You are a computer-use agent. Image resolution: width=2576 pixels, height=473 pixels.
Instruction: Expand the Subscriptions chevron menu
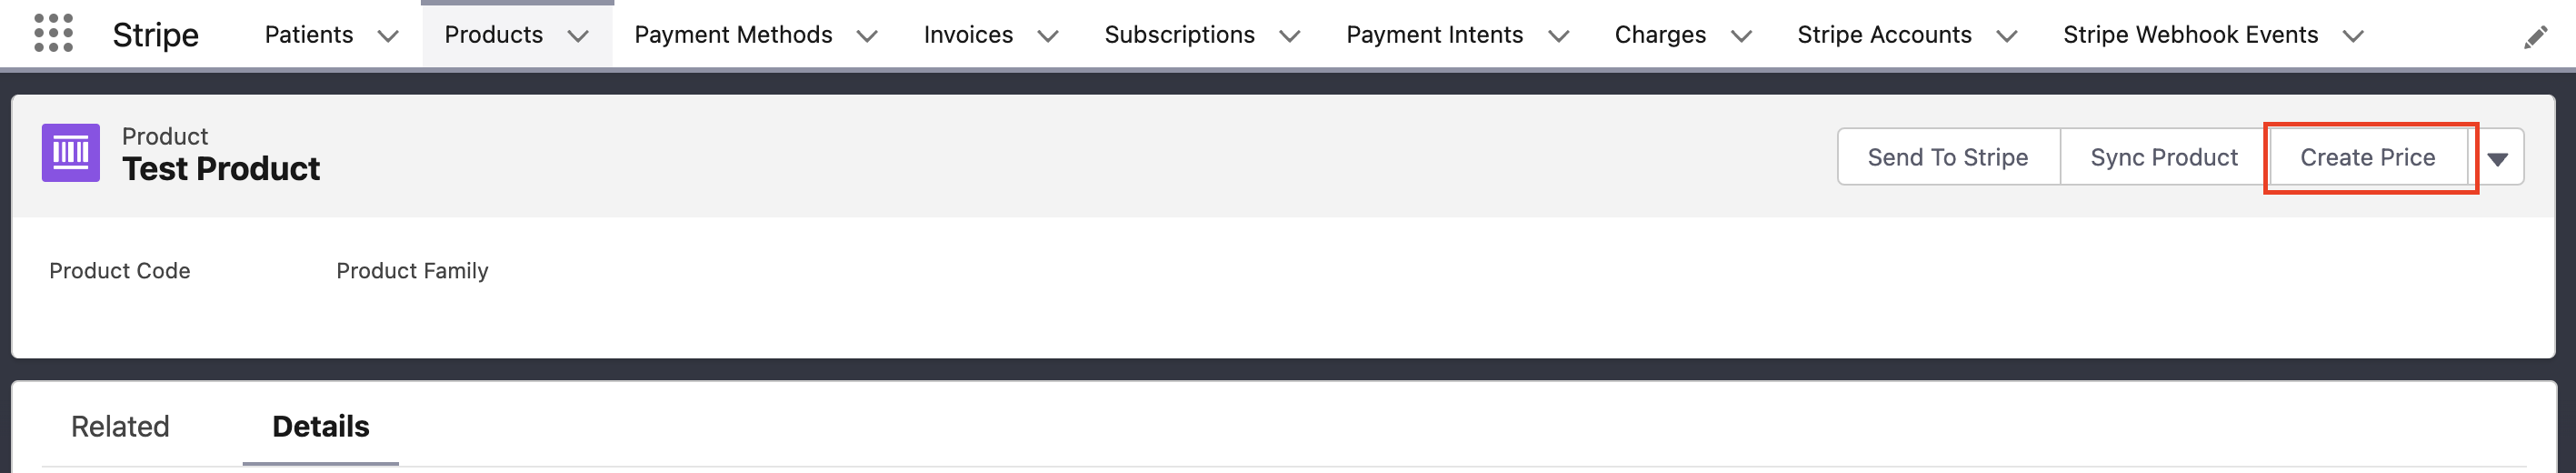point(1289,37)
